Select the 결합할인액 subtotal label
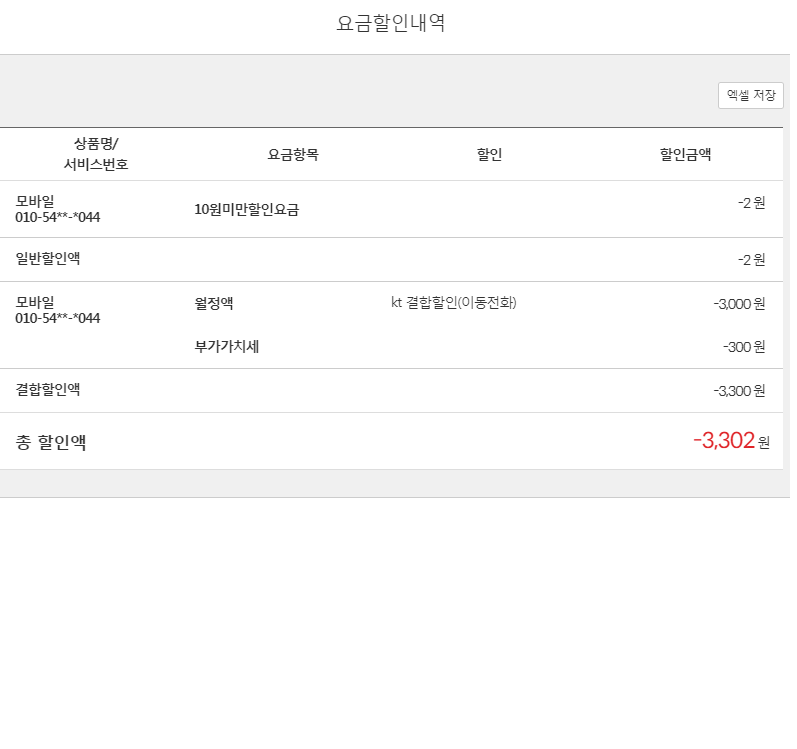This screenshot has width=797, height=749. pos(48,390)
